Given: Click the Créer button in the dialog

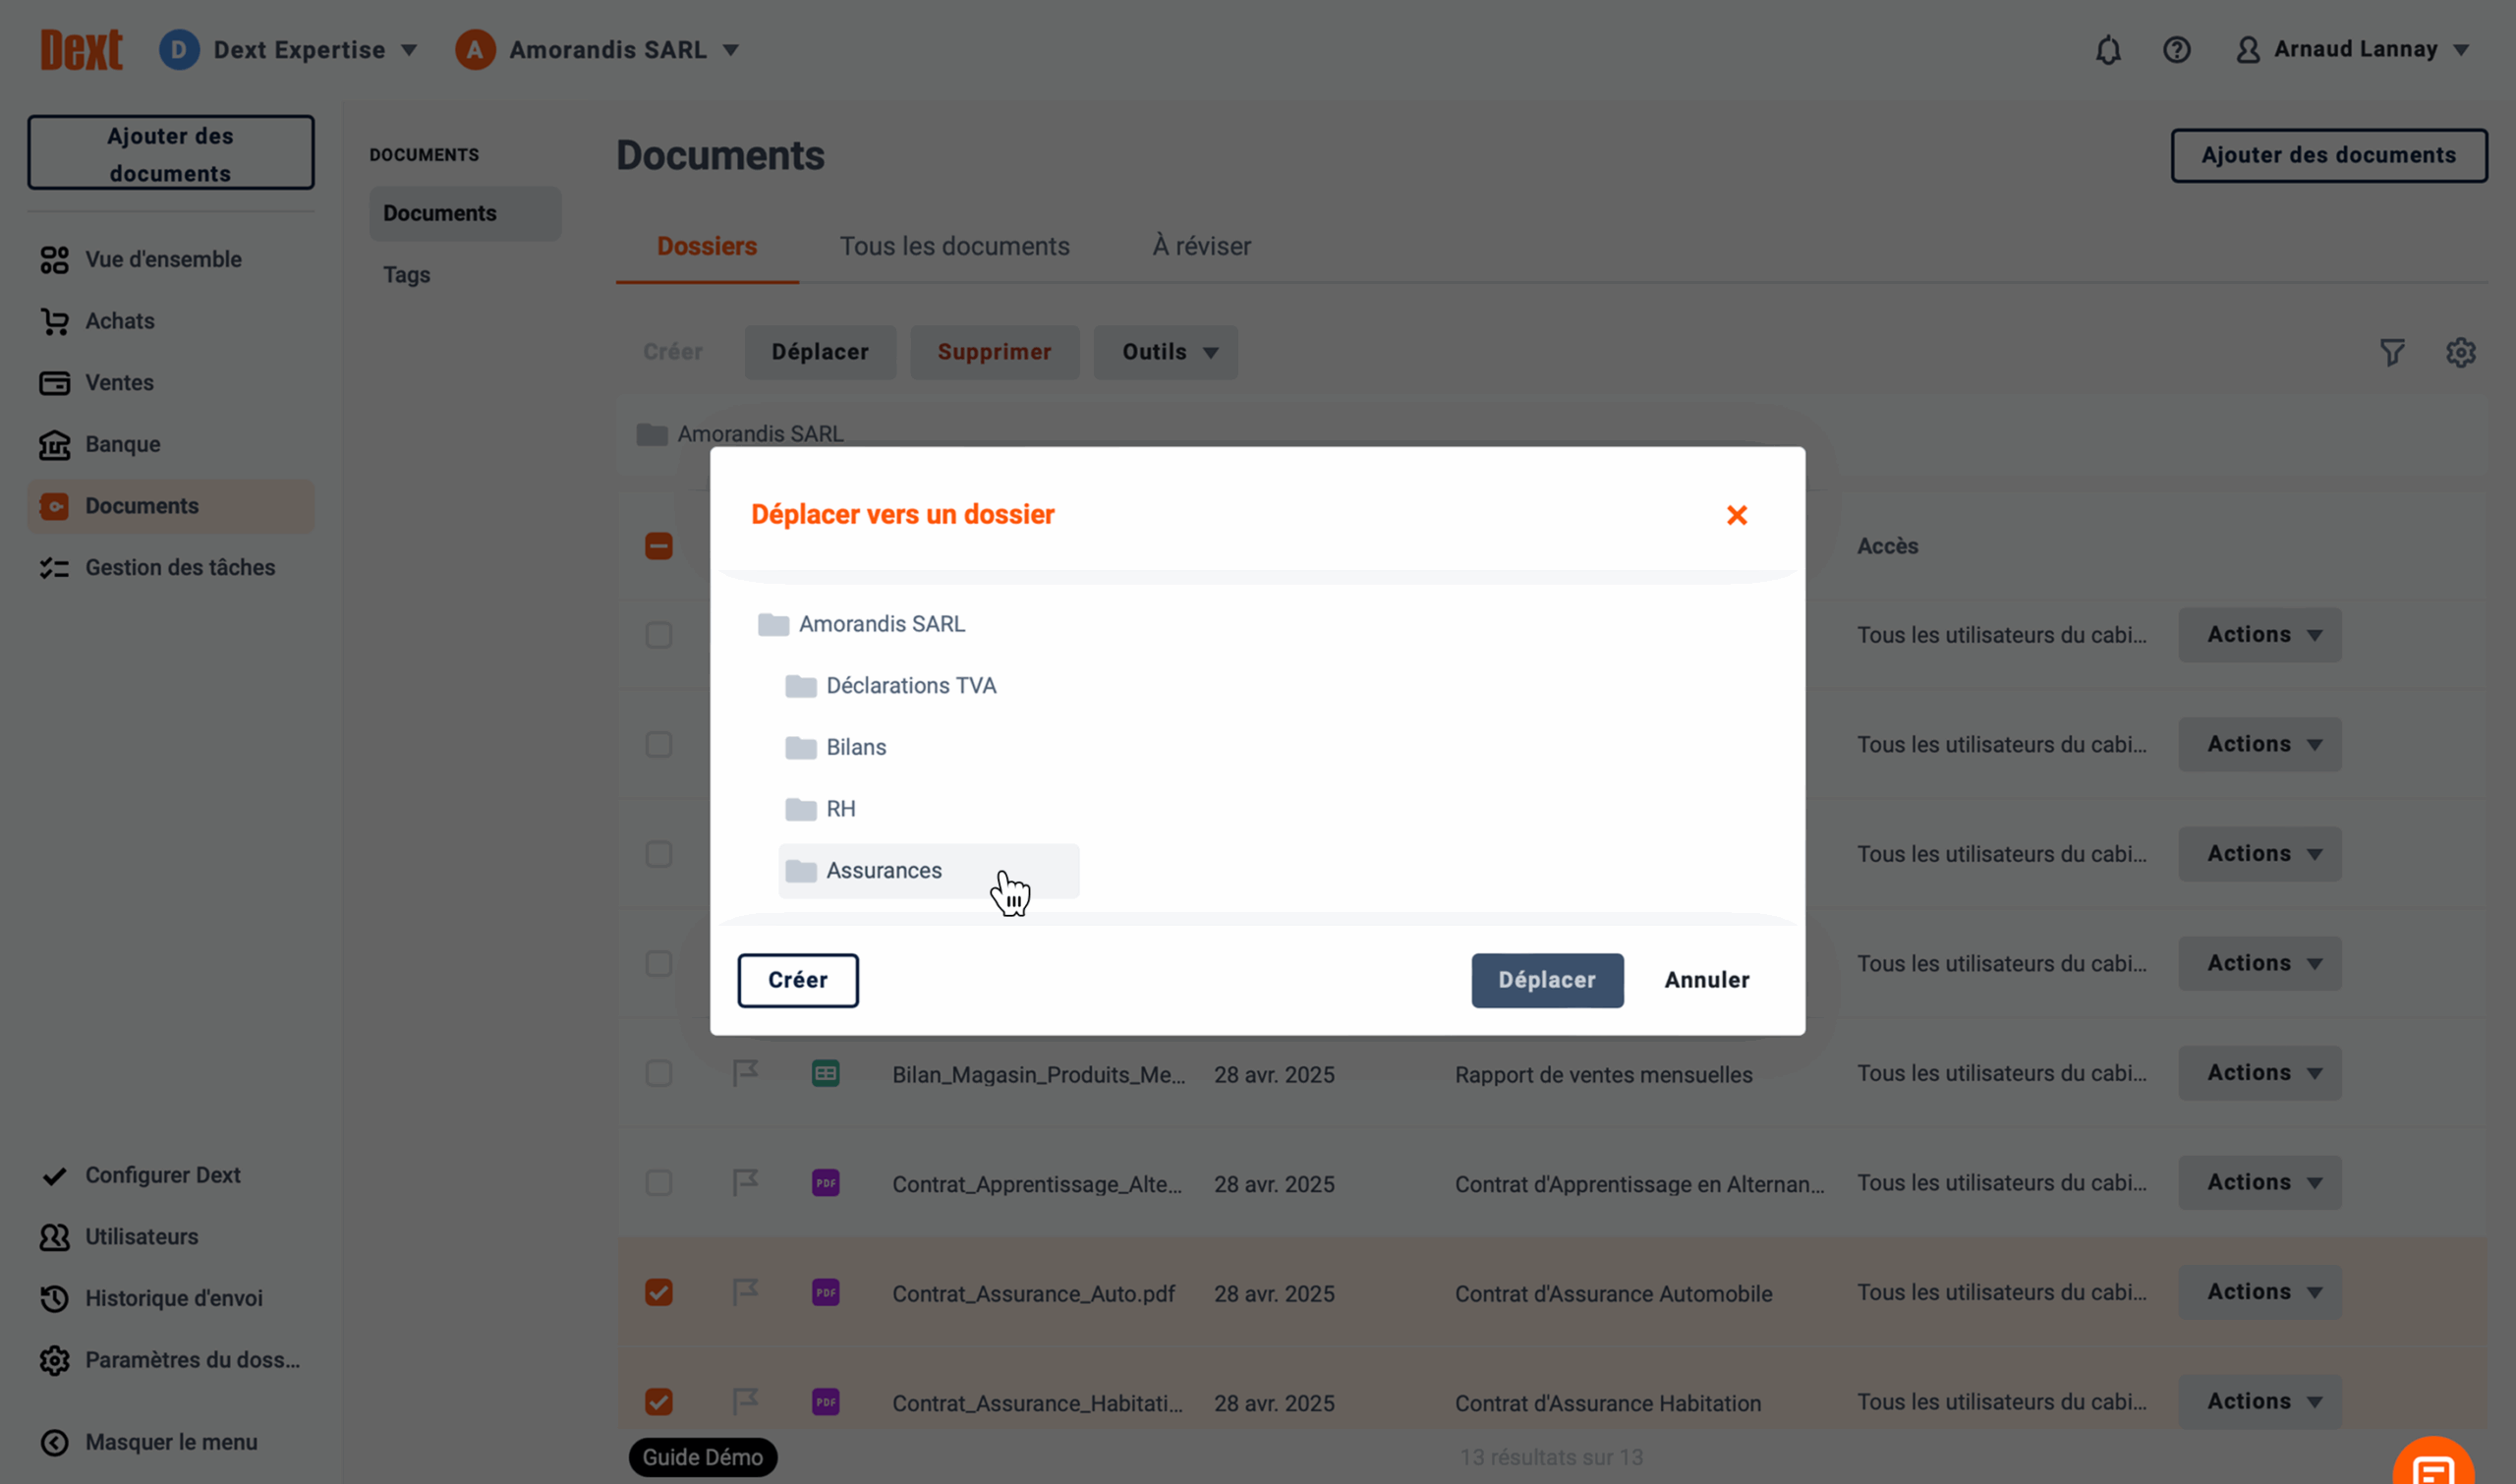Looking at the screenshot, I should [797, 980].
